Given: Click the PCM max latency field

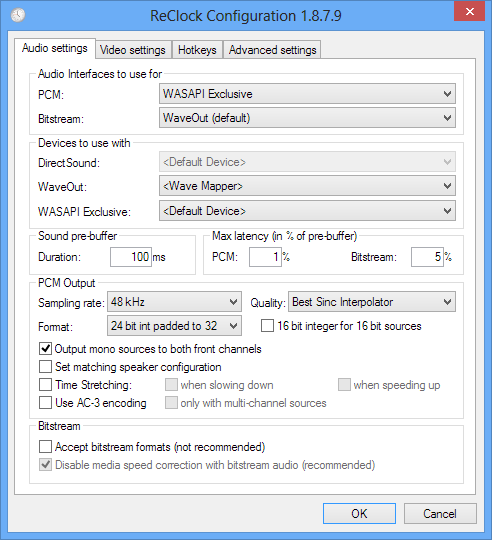Looking at the screenshot, I should point(265,257).
